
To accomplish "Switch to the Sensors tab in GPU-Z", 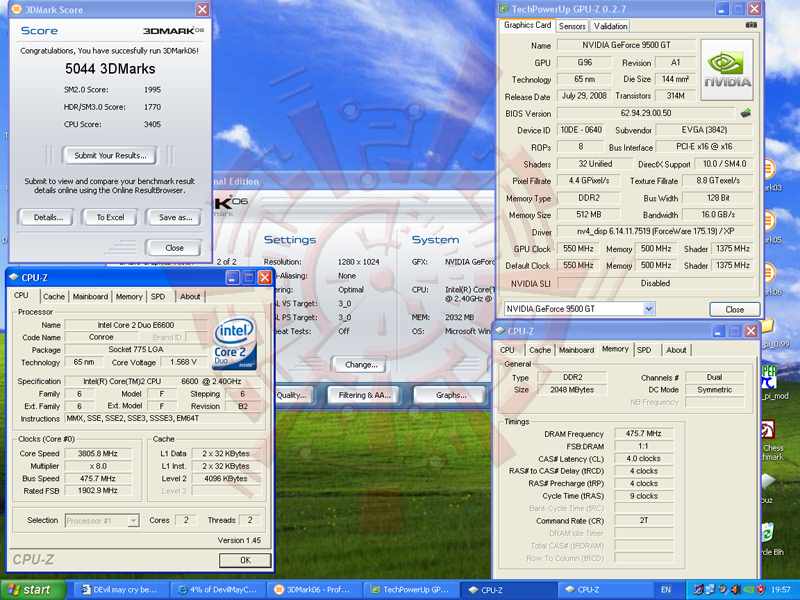I will [572, 26].
